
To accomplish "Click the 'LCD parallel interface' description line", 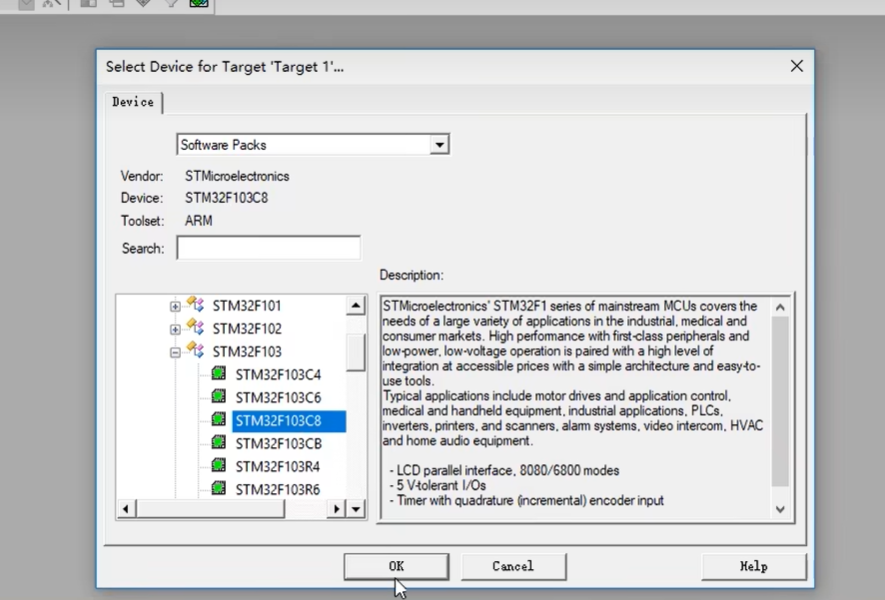I will 504,470.
